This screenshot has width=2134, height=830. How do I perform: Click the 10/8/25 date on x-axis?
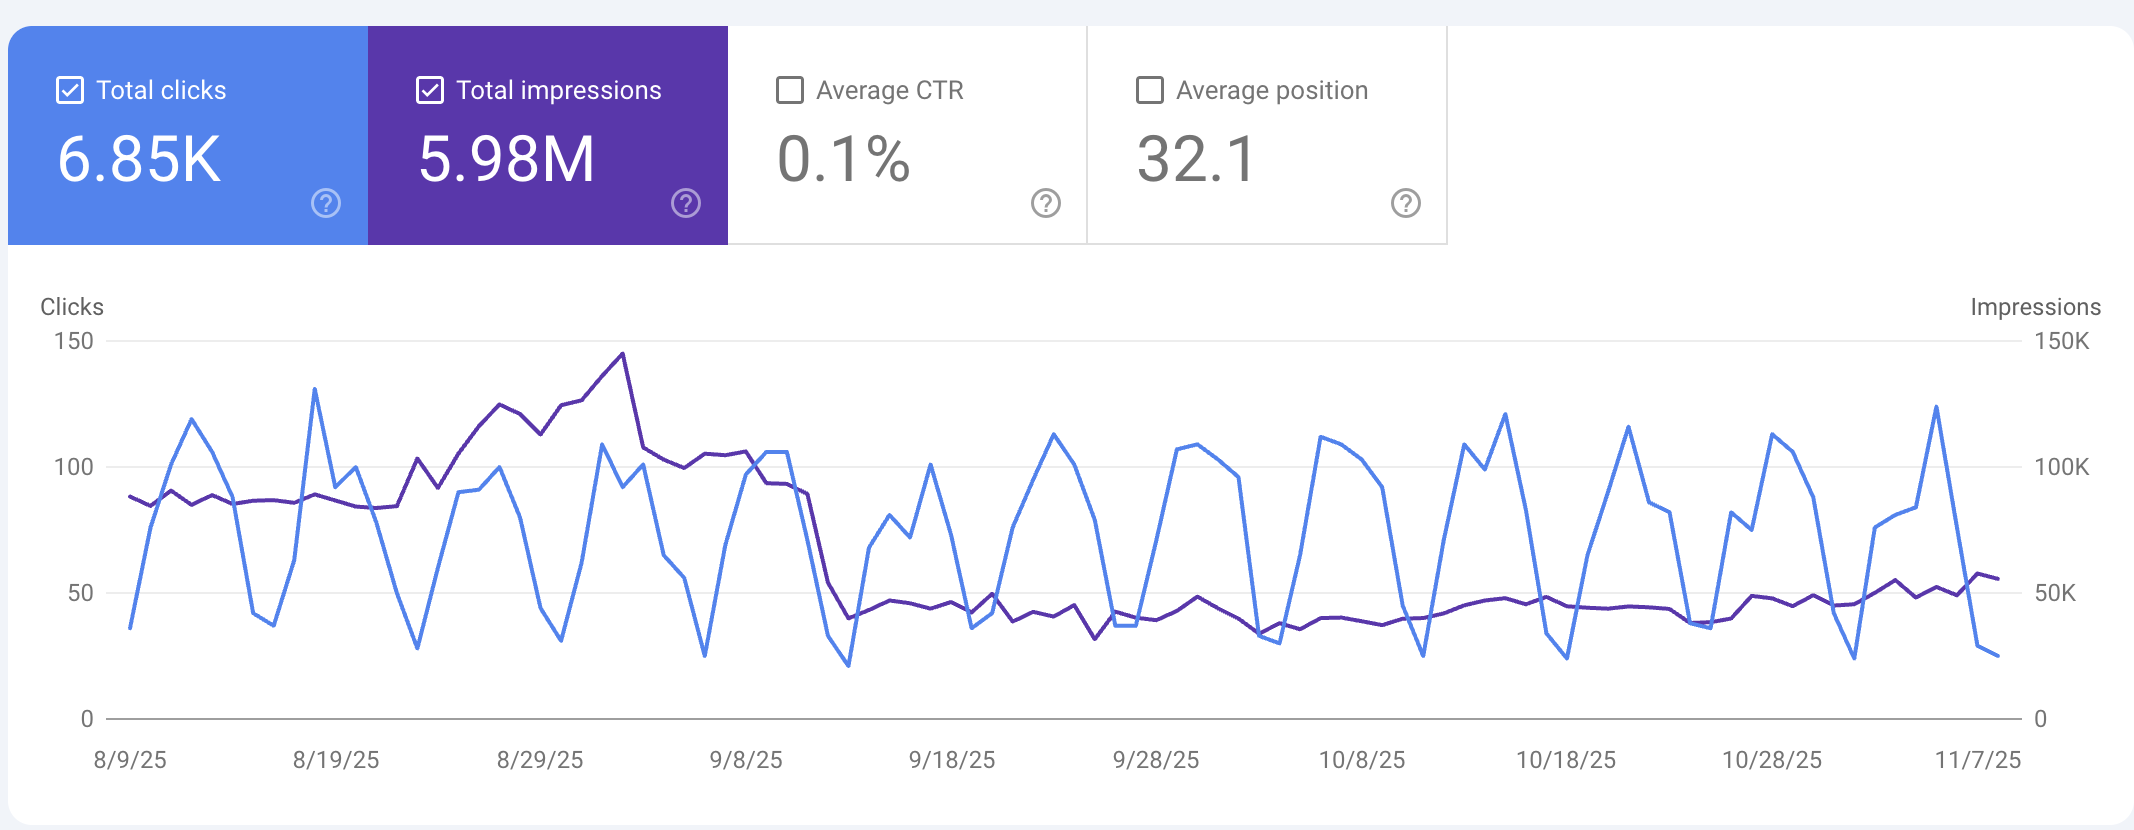point(1362,760)
